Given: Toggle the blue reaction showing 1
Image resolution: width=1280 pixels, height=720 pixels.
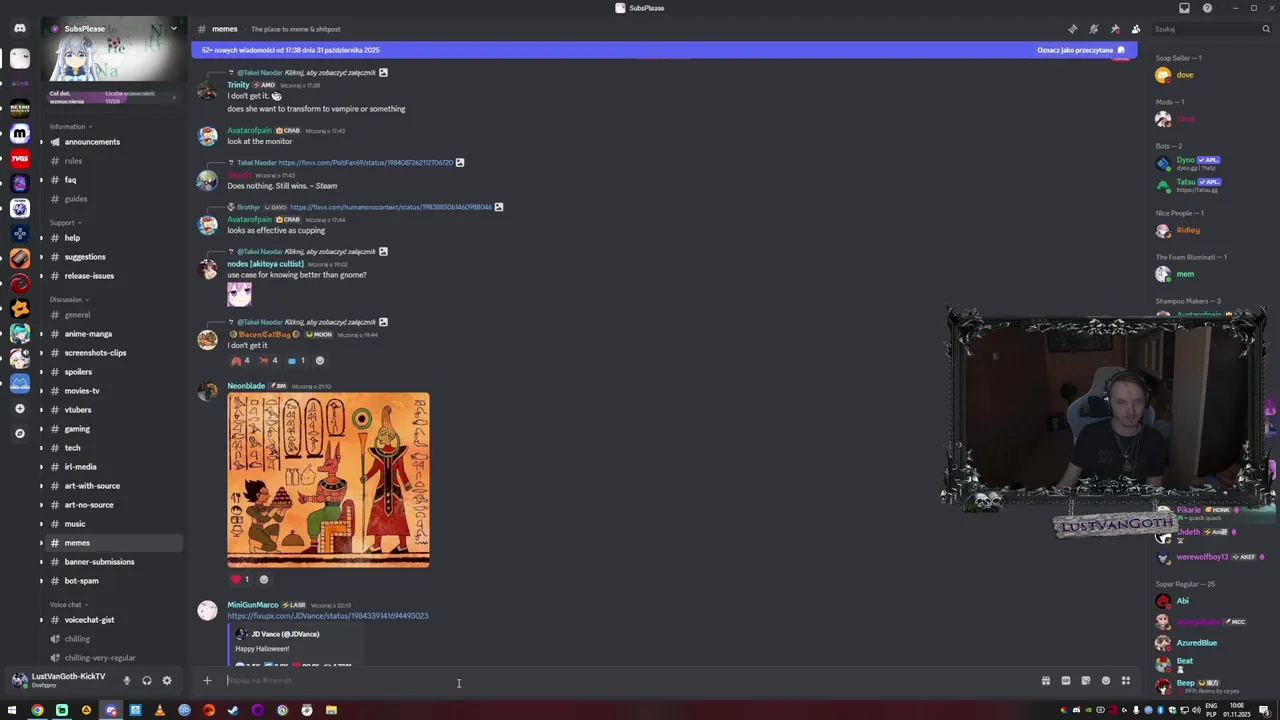Looking at the screenshot, I should tap(296, 361).
